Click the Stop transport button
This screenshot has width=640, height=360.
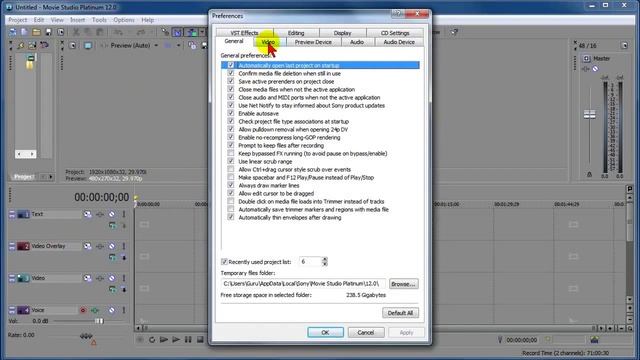pyautogui.click(x=200, y=340)
